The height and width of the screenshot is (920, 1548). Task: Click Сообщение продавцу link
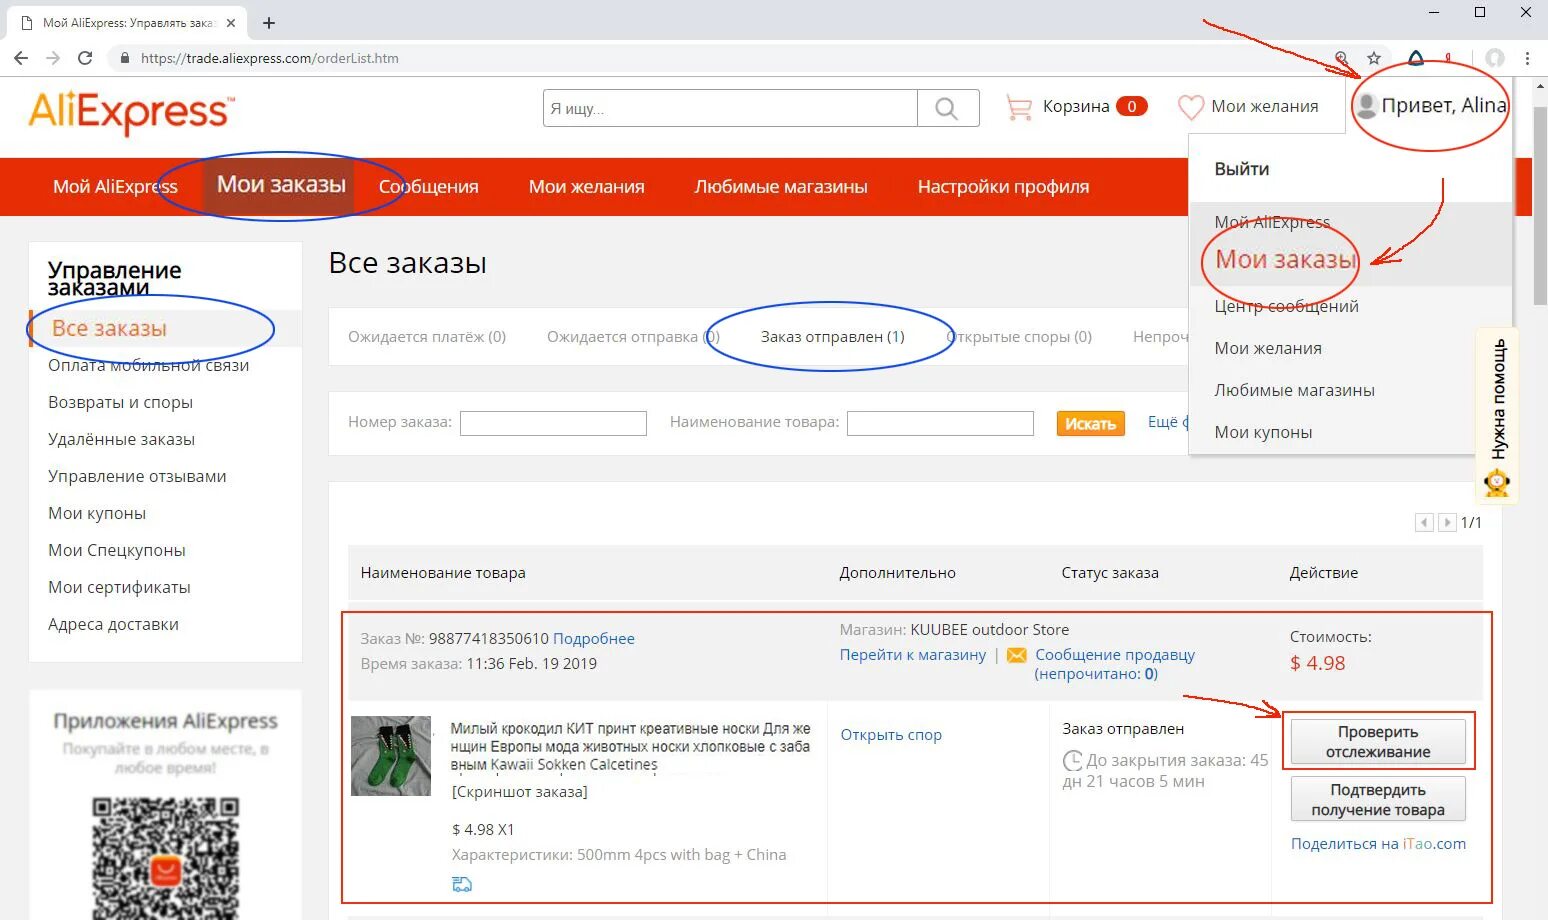(1115, 655)
